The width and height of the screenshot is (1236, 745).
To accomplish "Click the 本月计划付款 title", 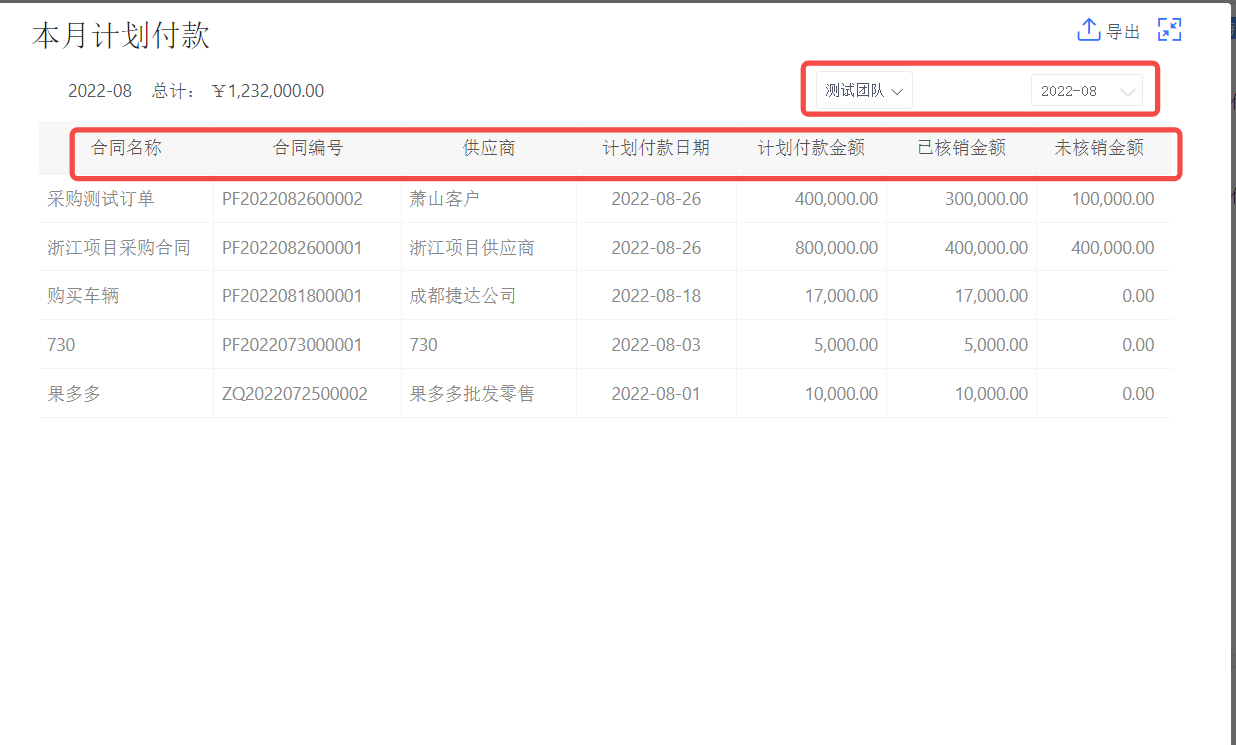I will 121,35.
